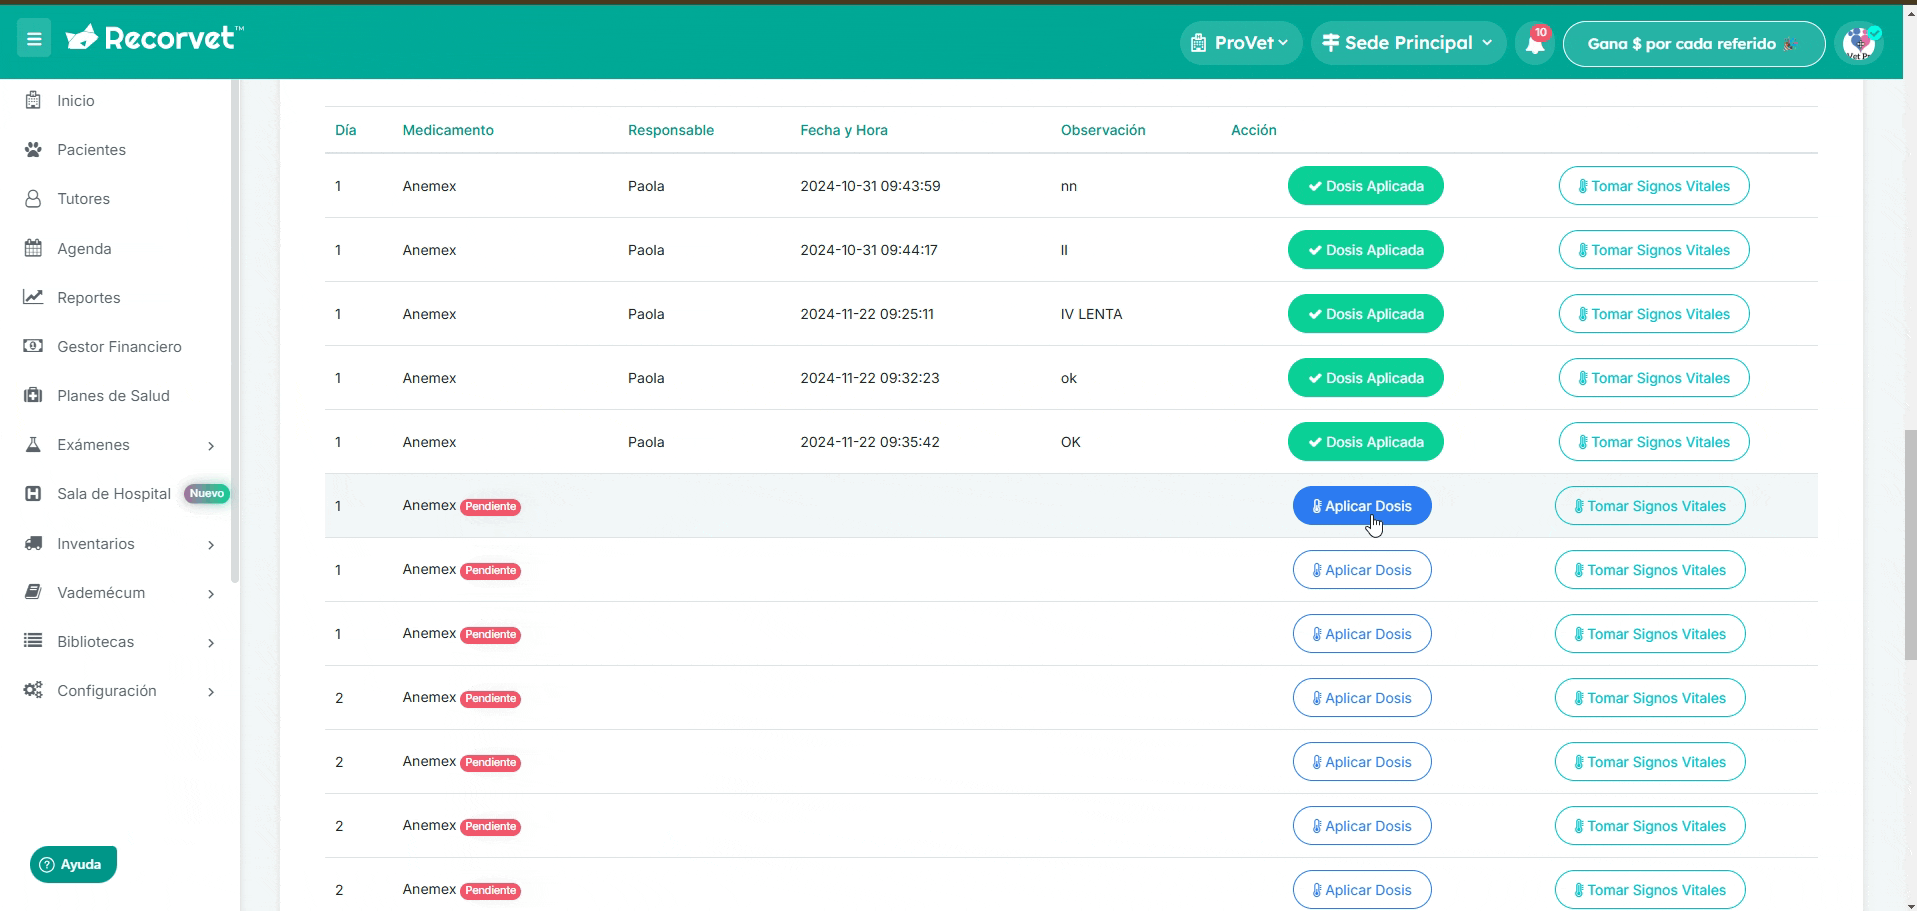Viewport: 1917px width, 911px height.
Task: Click the date 2024-11-22 09:35:42
Action: [869, 442]
